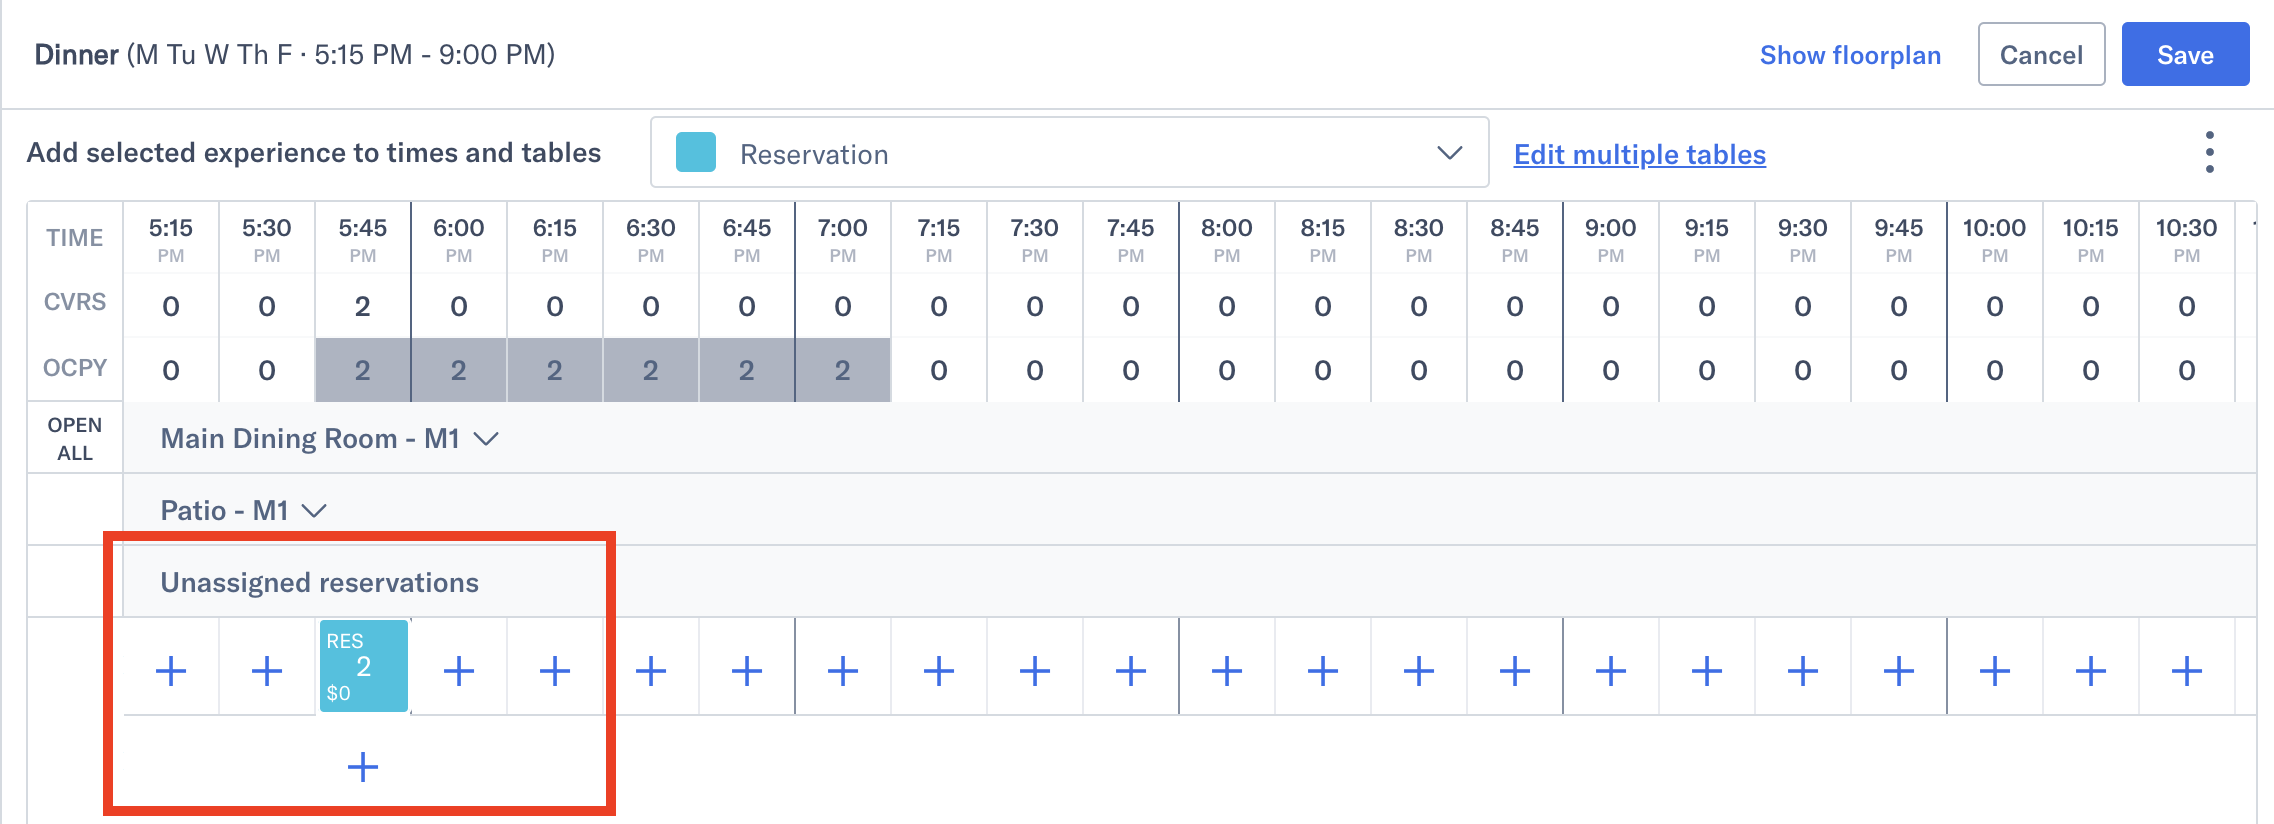Select the highlighted OCPY cell at 5:45 PM
Viewport: 2274px width, 824px height.
362,369
